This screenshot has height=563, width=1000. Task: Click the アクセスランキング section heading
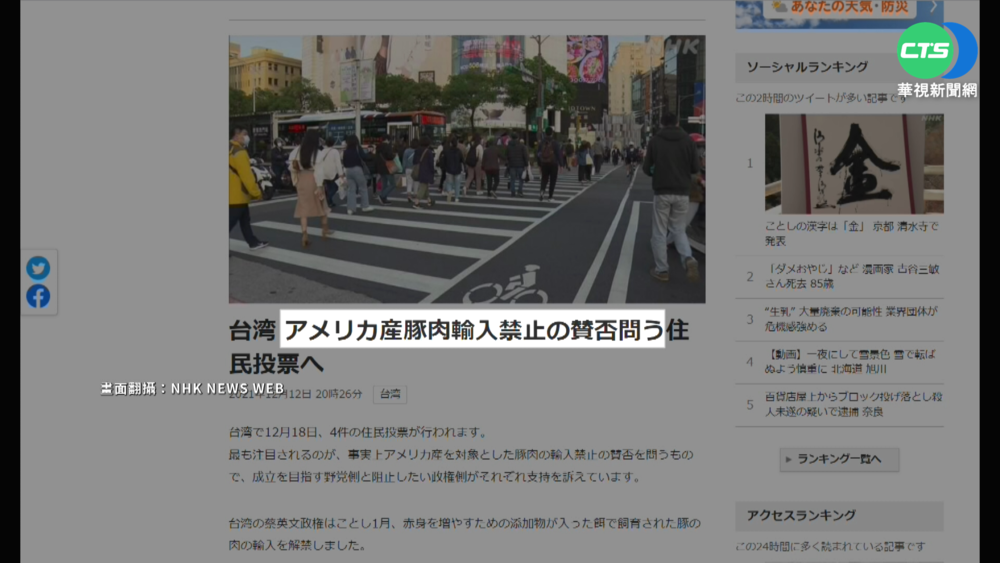(x=801, y=515)
